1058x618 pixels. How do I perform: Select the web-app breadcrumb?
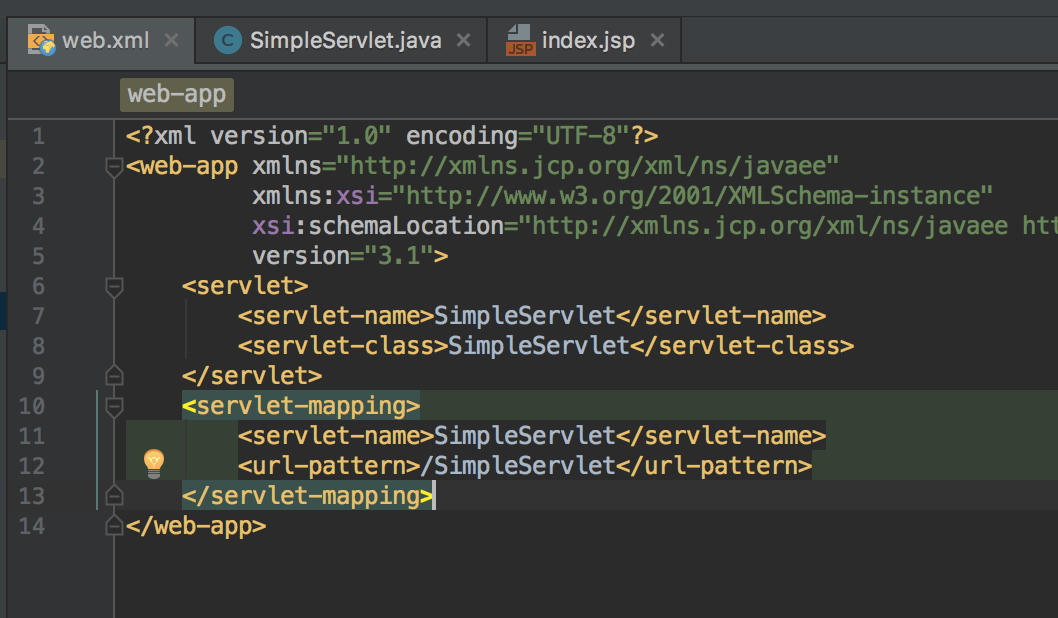pyautogui.click(x=176, y=94)
